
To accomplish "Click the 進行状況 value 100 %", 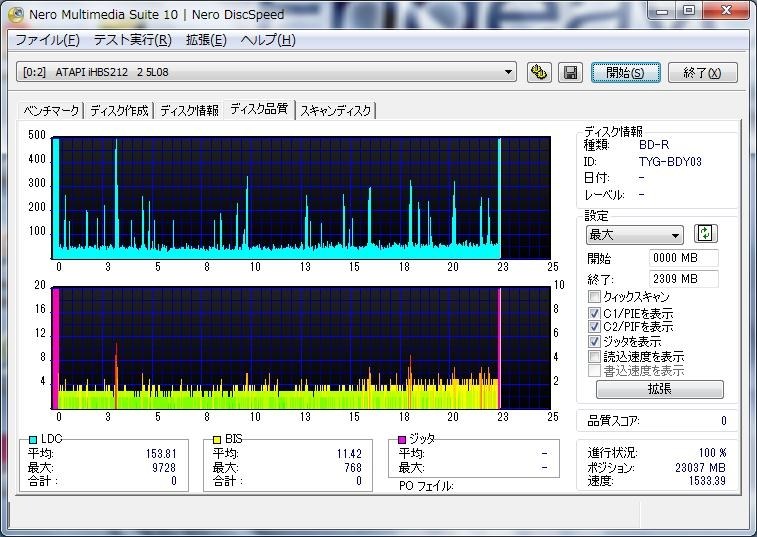I will pyautogui.click(x=713, y=452).
